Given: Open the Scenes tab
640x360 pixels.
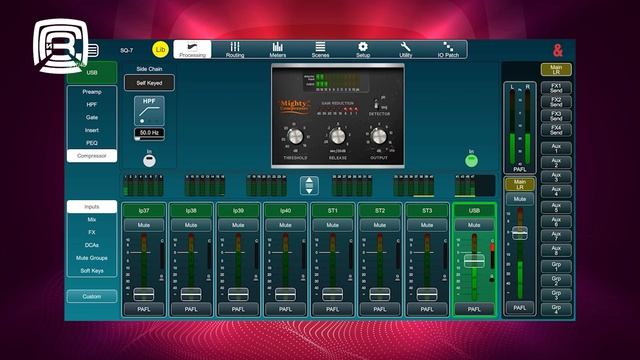Looking at the screenshot, I should point(320,49).
